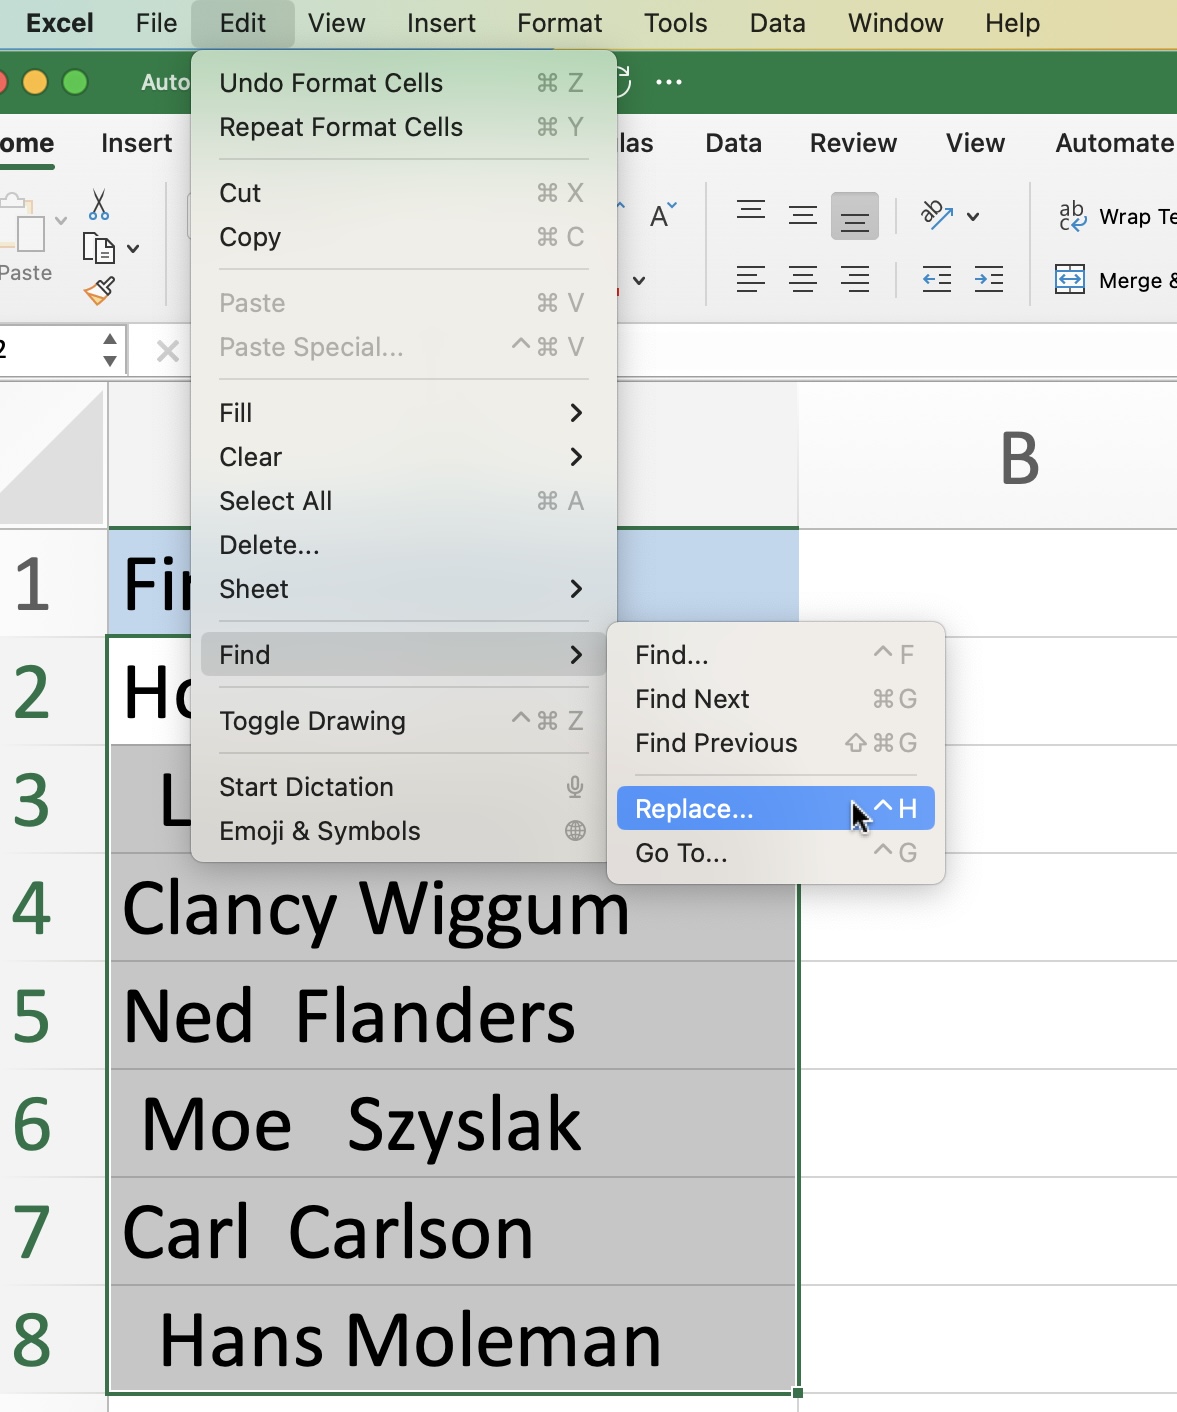1177x1412 pixels.
Task: Open the font color dropdown arrow
Action: [639, 280]
